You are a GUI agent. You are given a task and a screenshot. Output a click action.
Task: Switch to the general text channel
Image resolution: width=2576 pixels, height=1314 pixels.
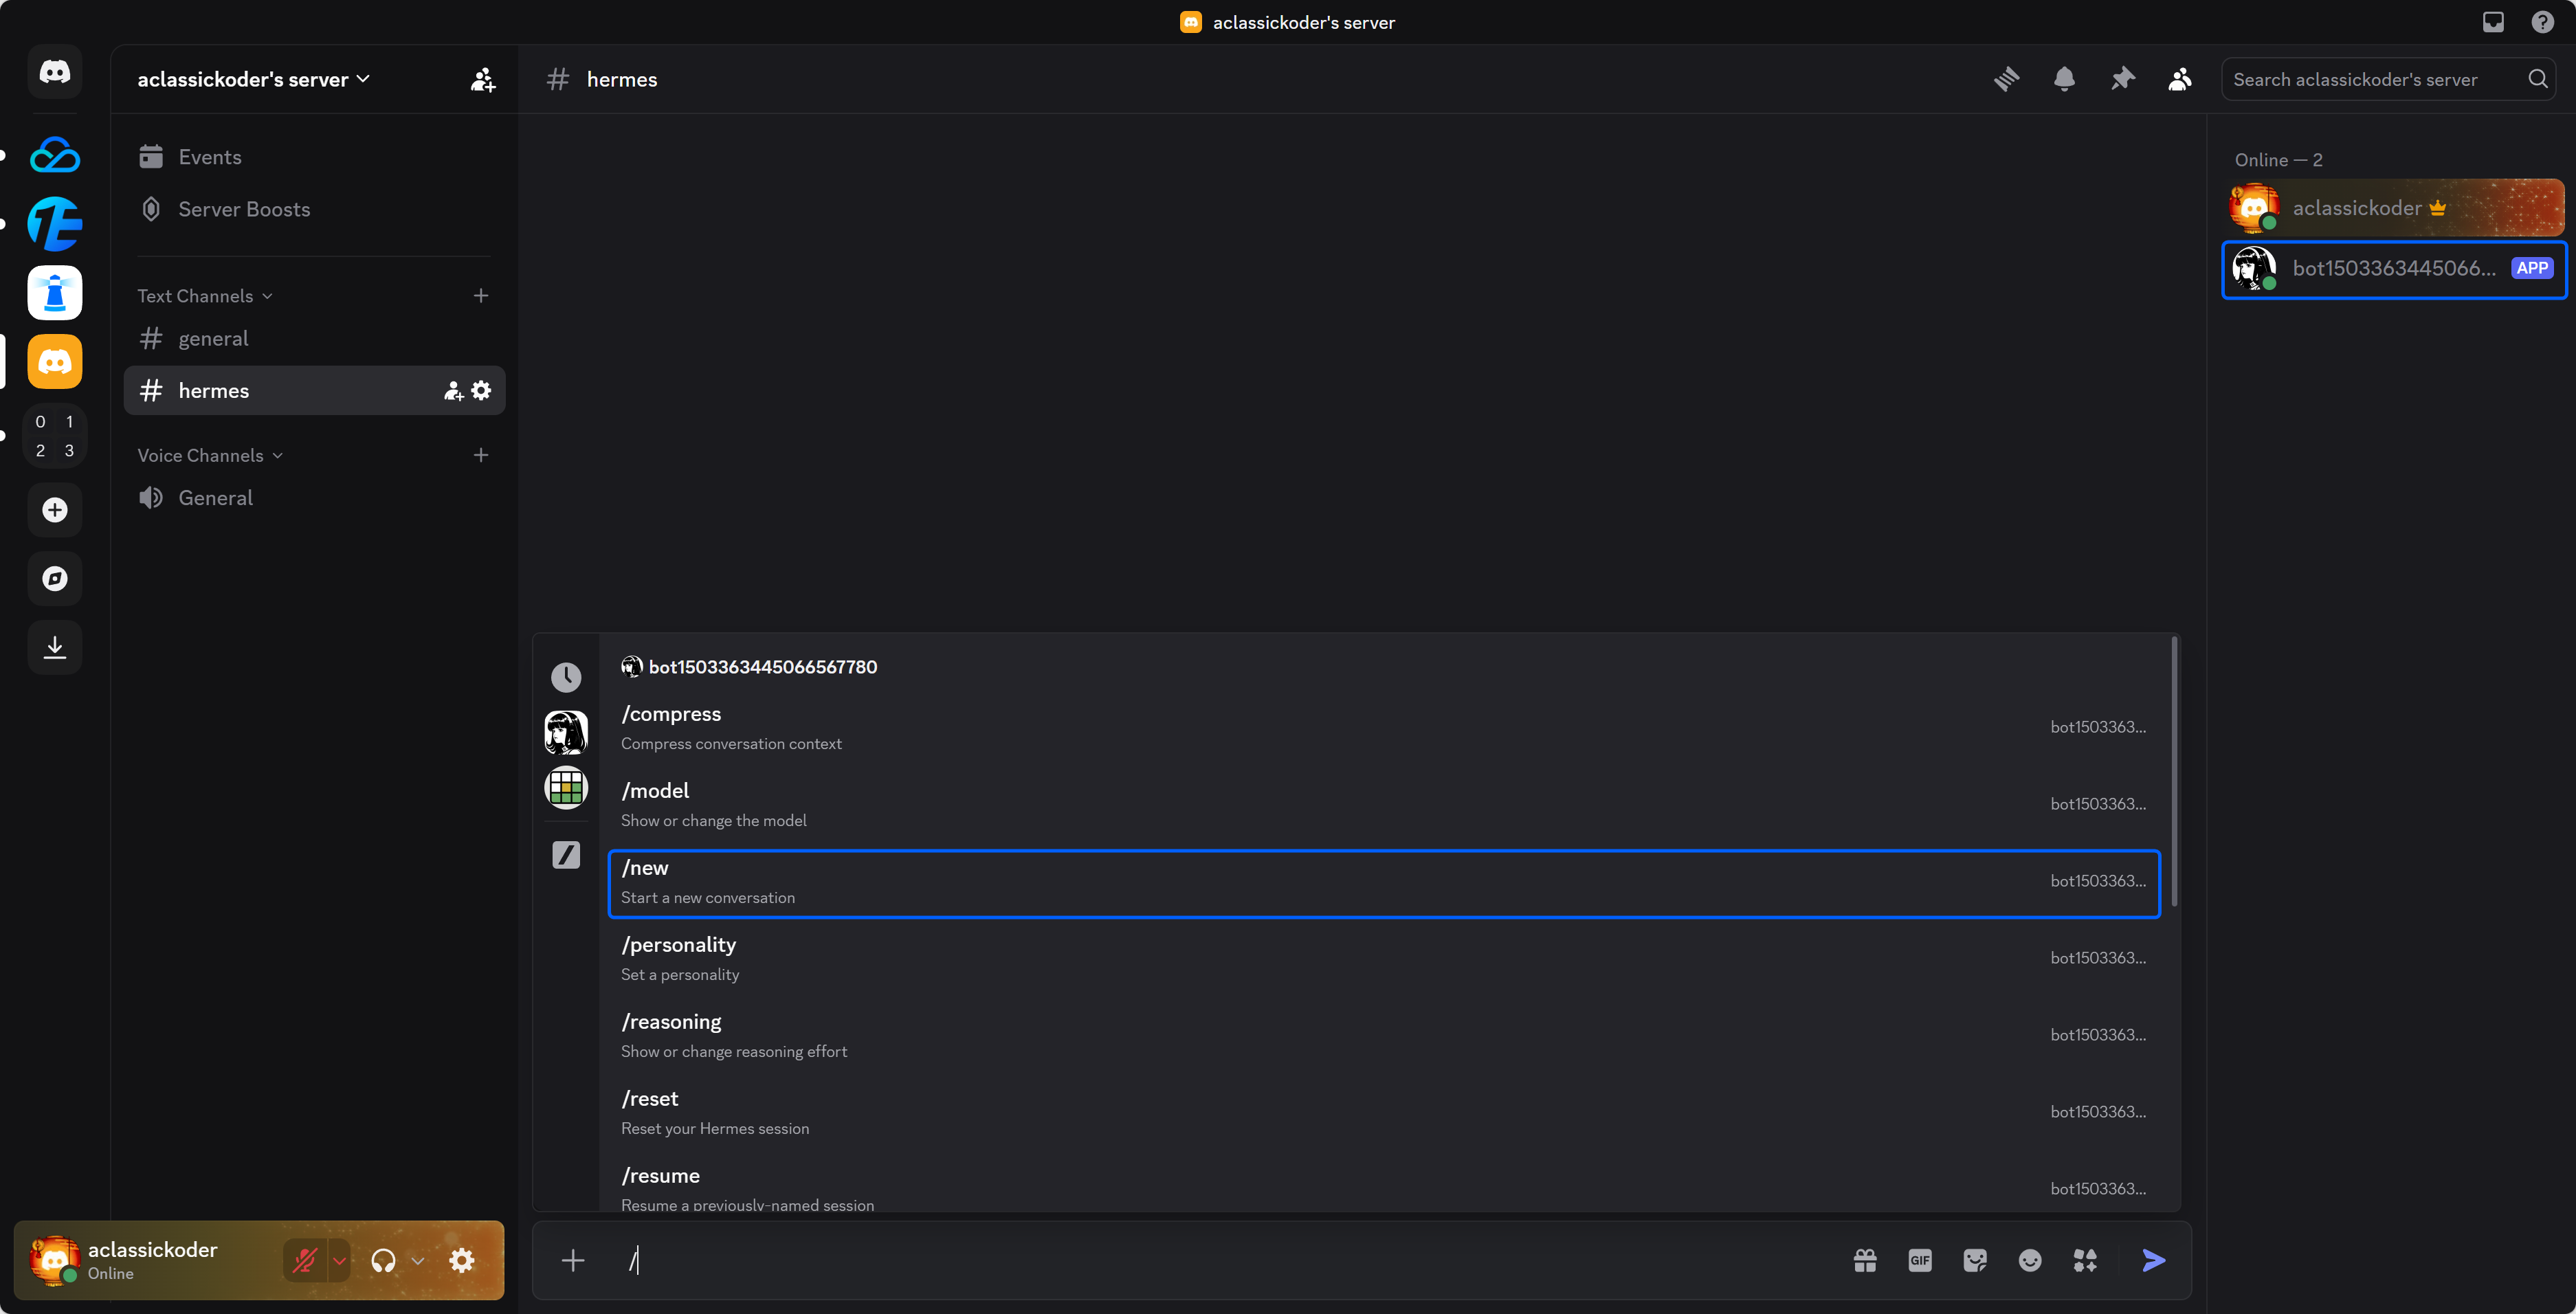pos(314,339)
